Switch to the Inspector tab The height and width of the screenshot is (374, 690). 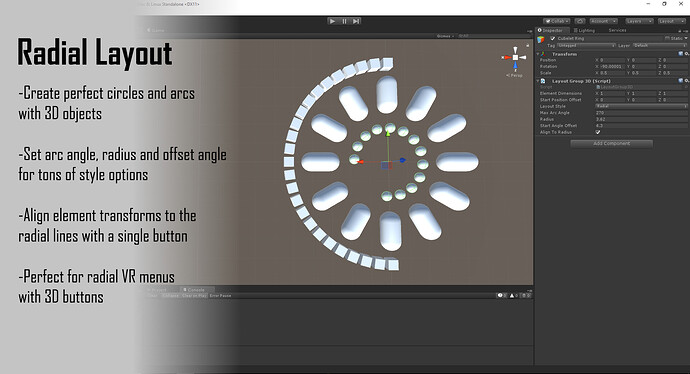(553, 30)
